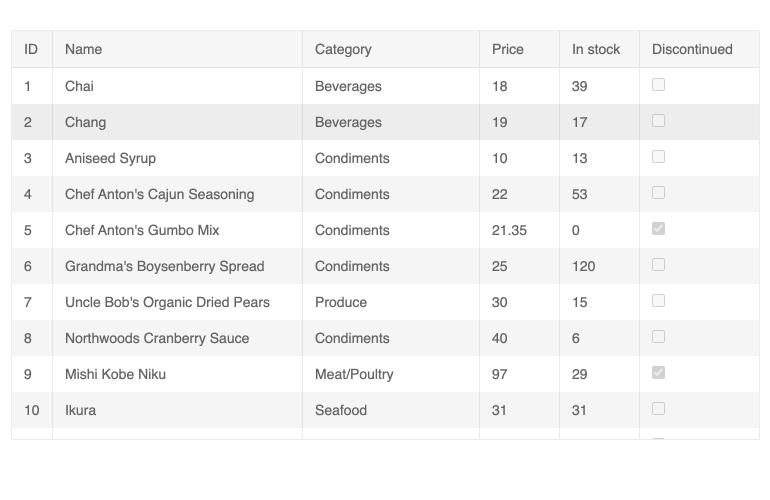Screen dimensions: 770x500
Task: Uncheck Discontinued for Chef Anton's Gumbo Mix
Action: (658, 229)
